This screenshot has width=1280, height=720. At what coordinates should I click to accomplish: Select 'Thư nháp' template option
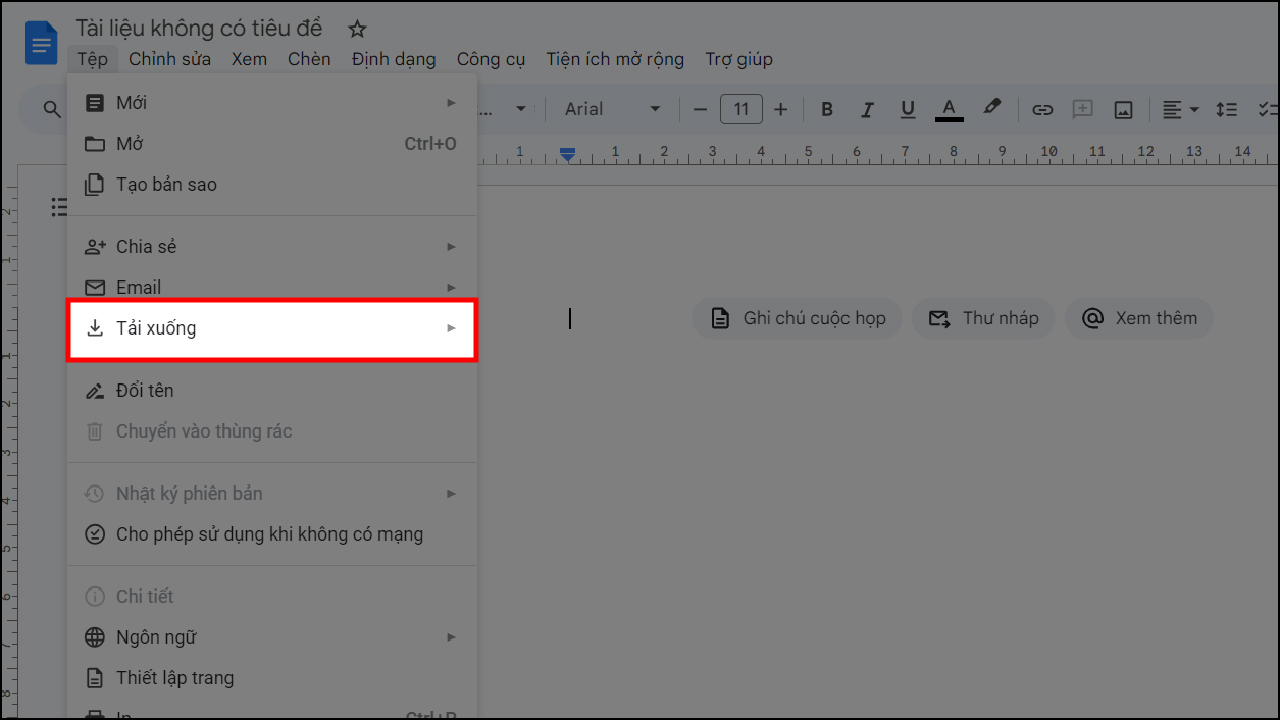tap(983, 318)
